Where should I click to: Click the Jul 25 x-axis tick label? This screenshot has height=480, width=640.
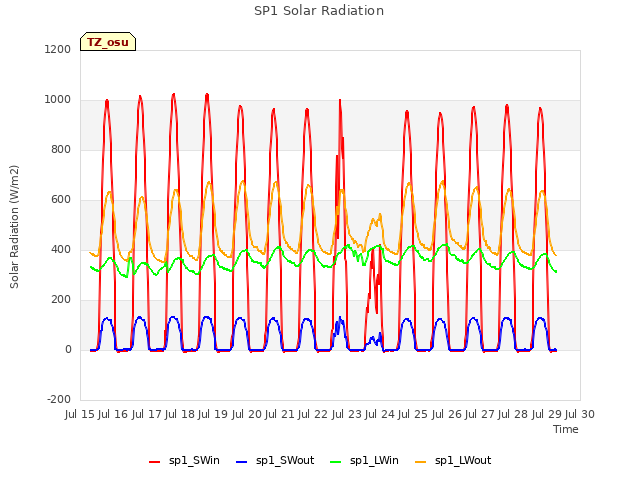click(413, 414)
